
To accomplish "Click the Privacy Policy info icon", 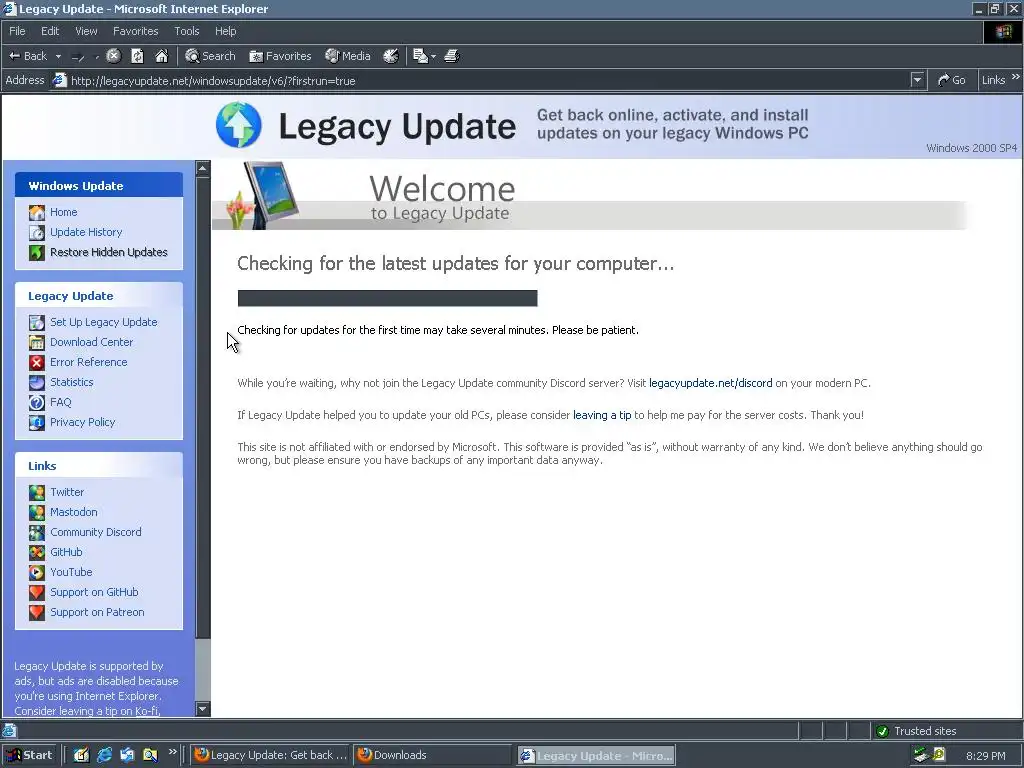I will click(37, 423).
